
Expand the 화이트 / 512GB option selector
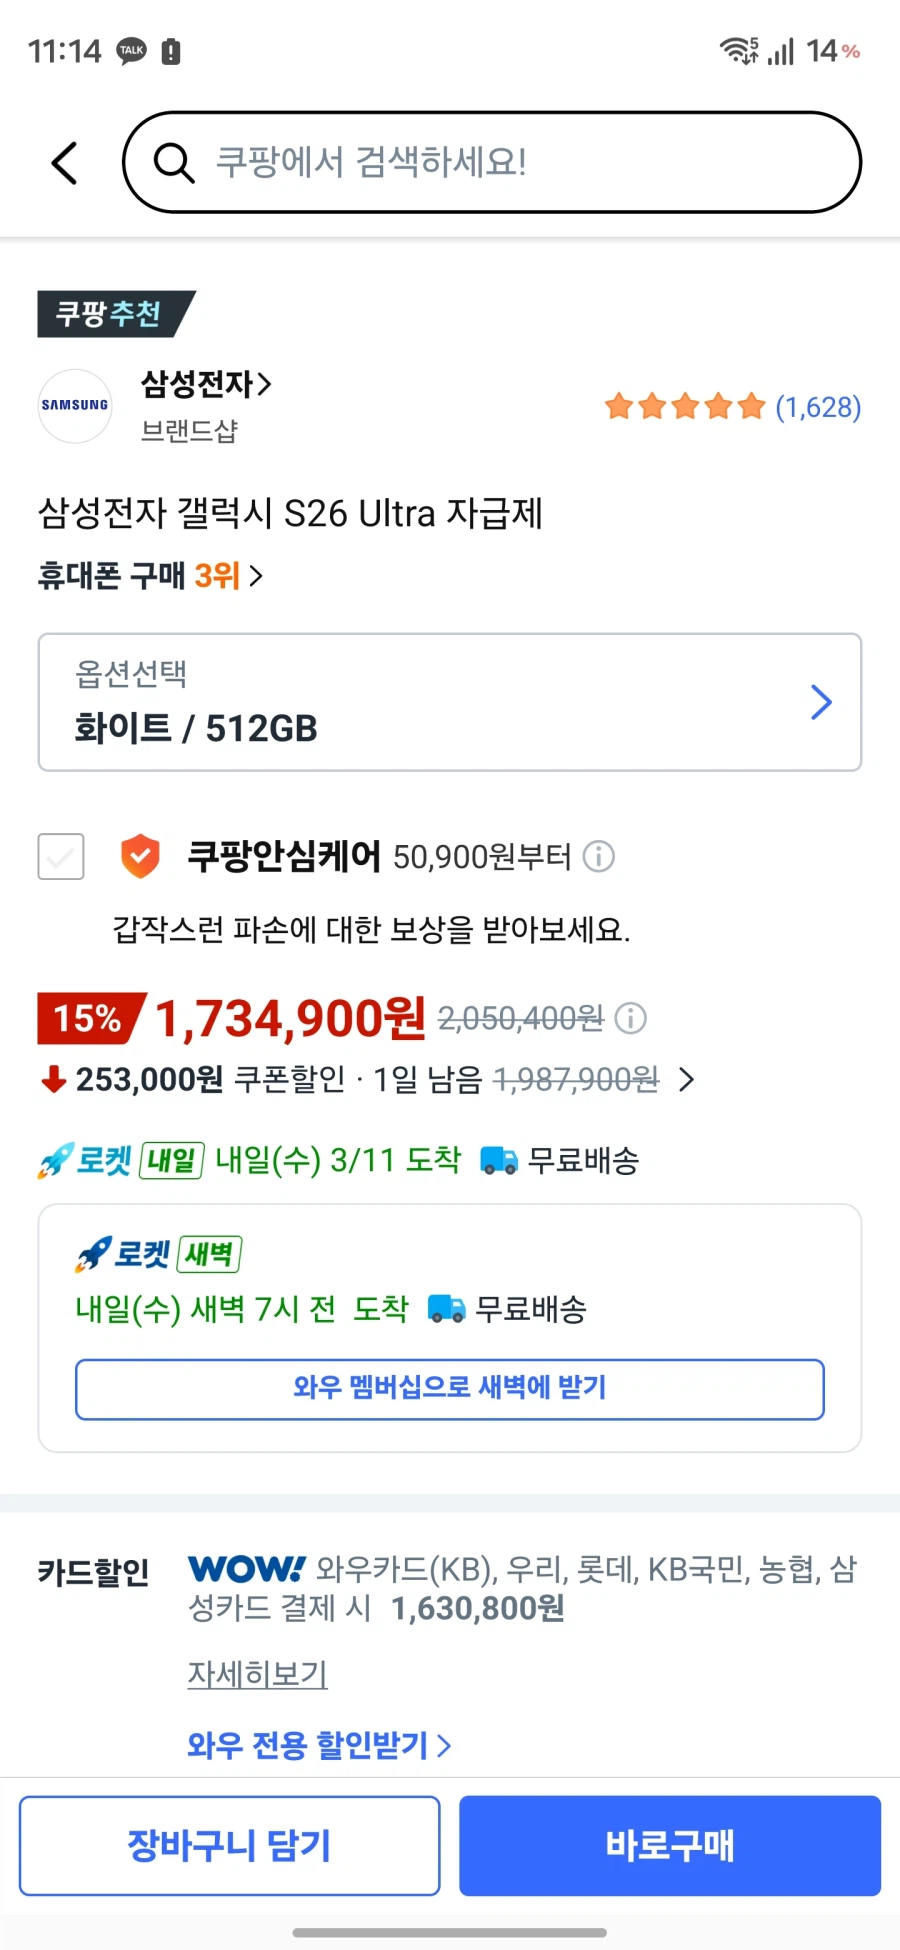point(449,701)
